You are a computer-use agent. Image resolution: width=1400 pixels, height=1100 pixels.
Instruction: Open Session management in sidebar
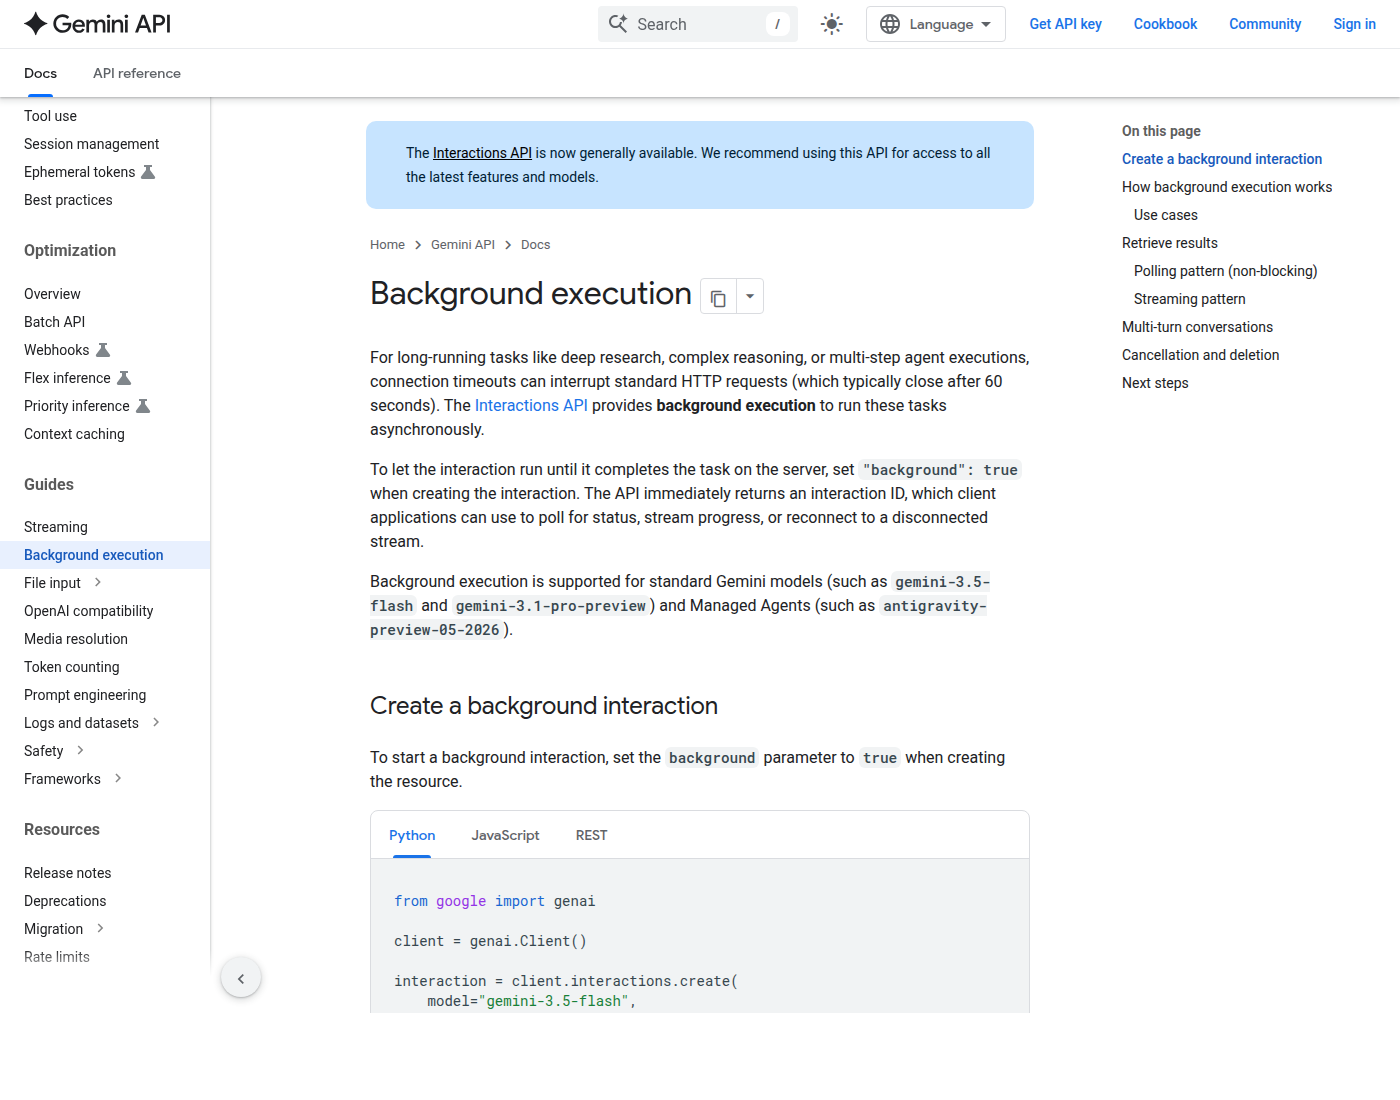[x=91, y=144]
